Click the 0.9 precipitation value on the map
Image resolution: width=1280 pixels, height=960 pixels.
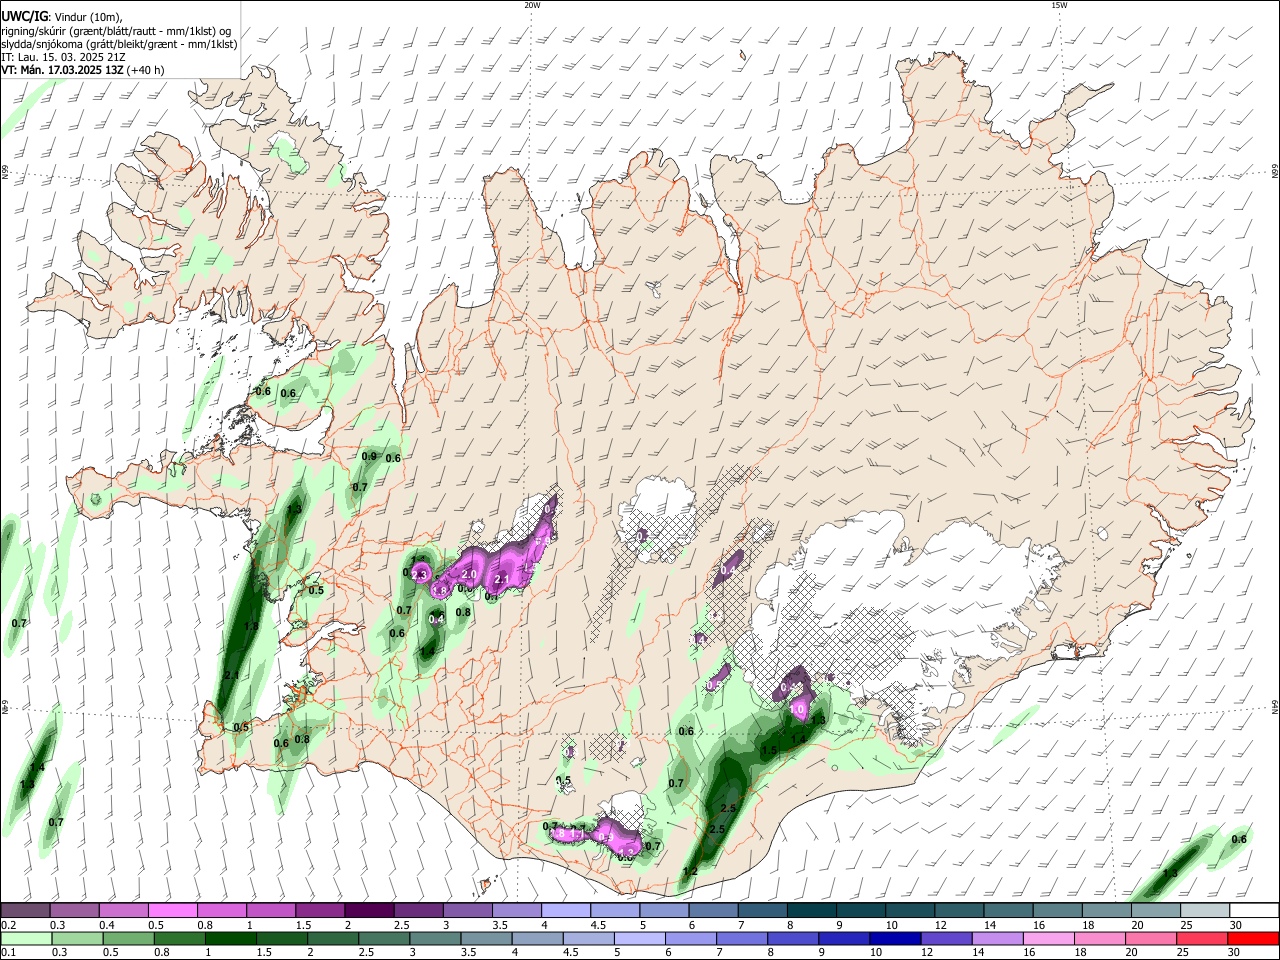tap(368, 457)
